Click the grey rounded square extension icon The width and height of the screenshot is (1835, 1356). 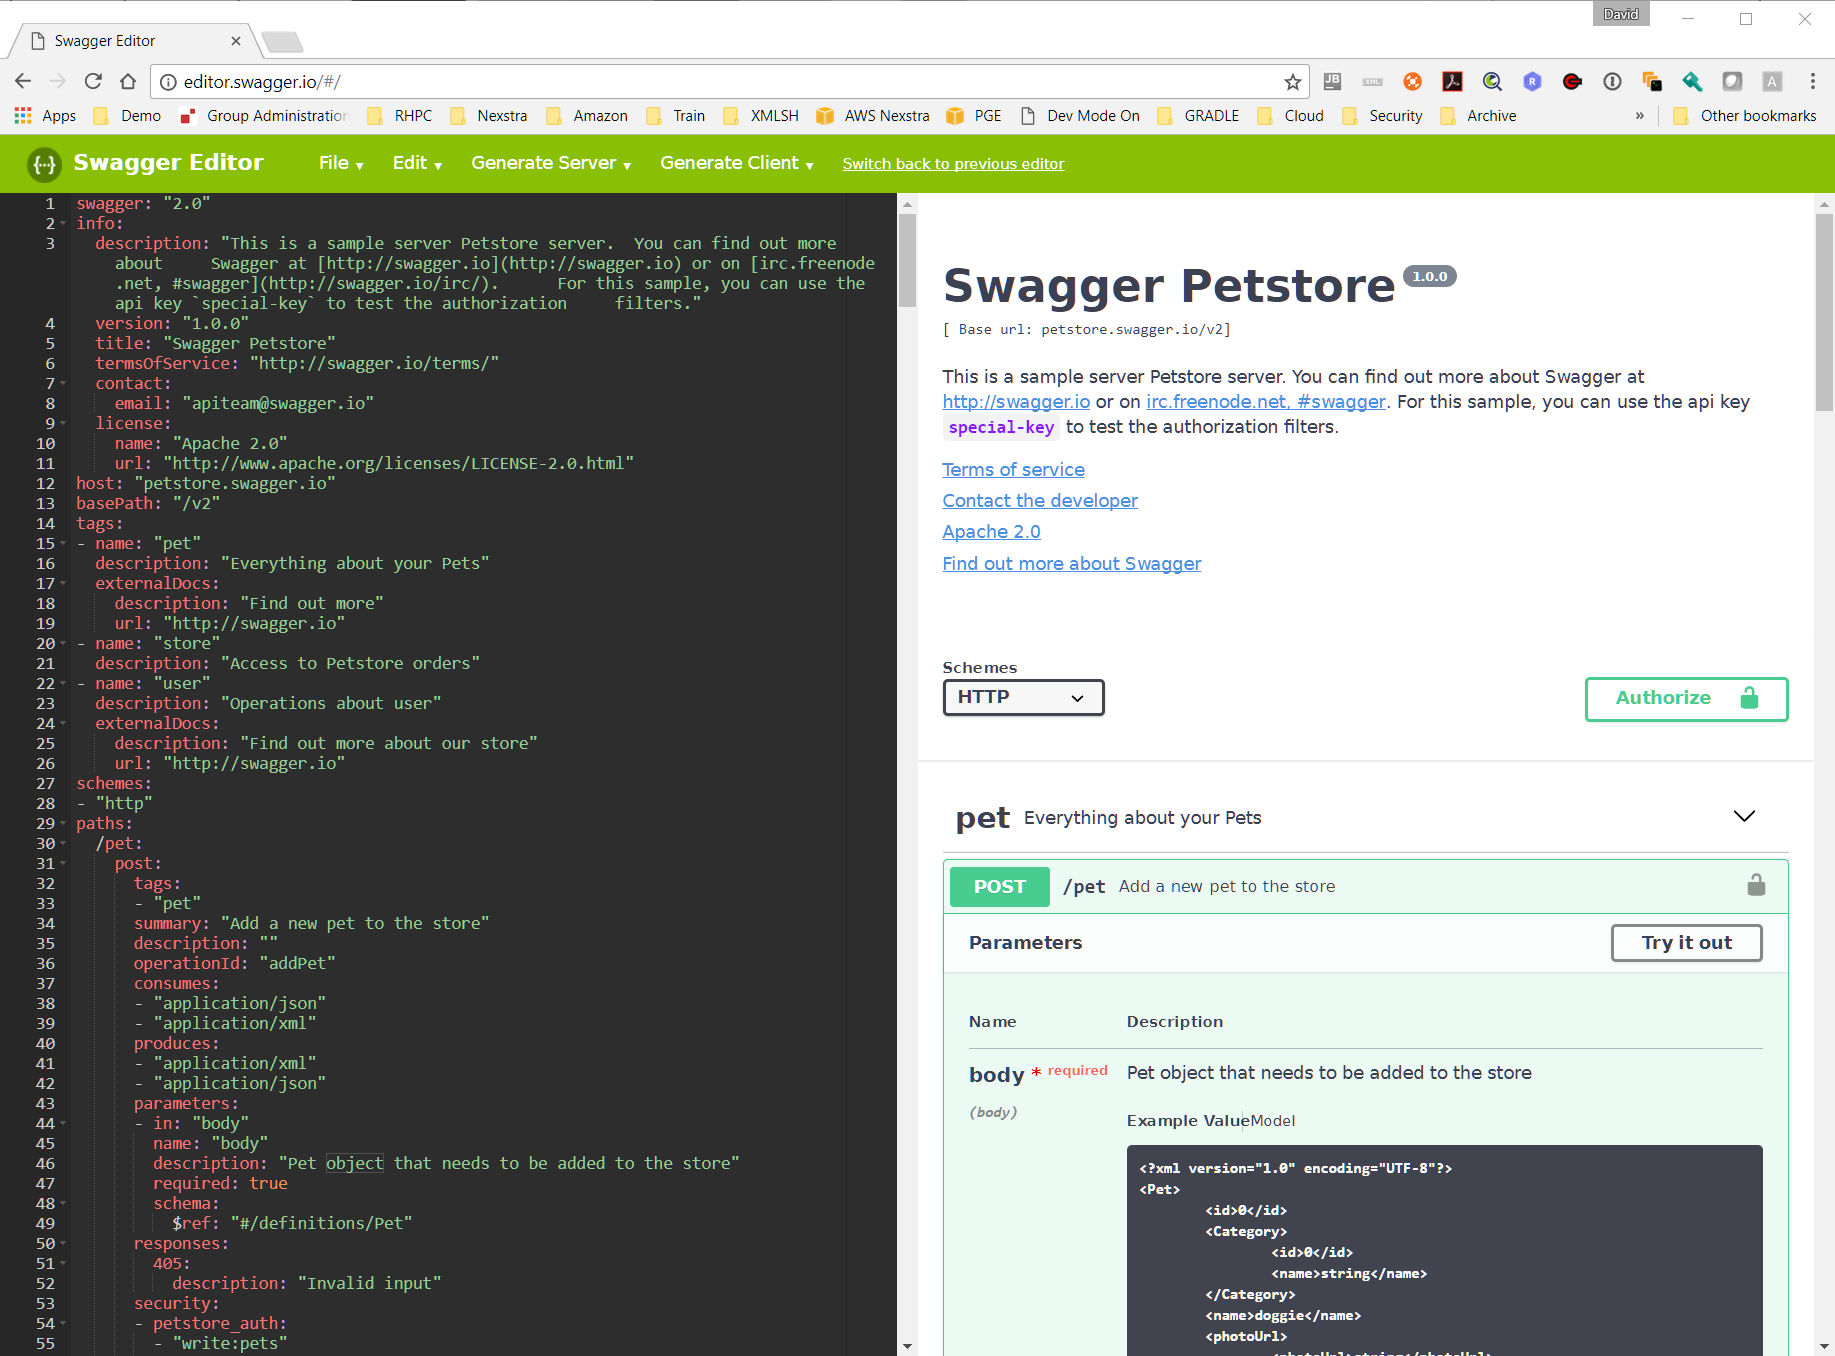pos(1732,81)
